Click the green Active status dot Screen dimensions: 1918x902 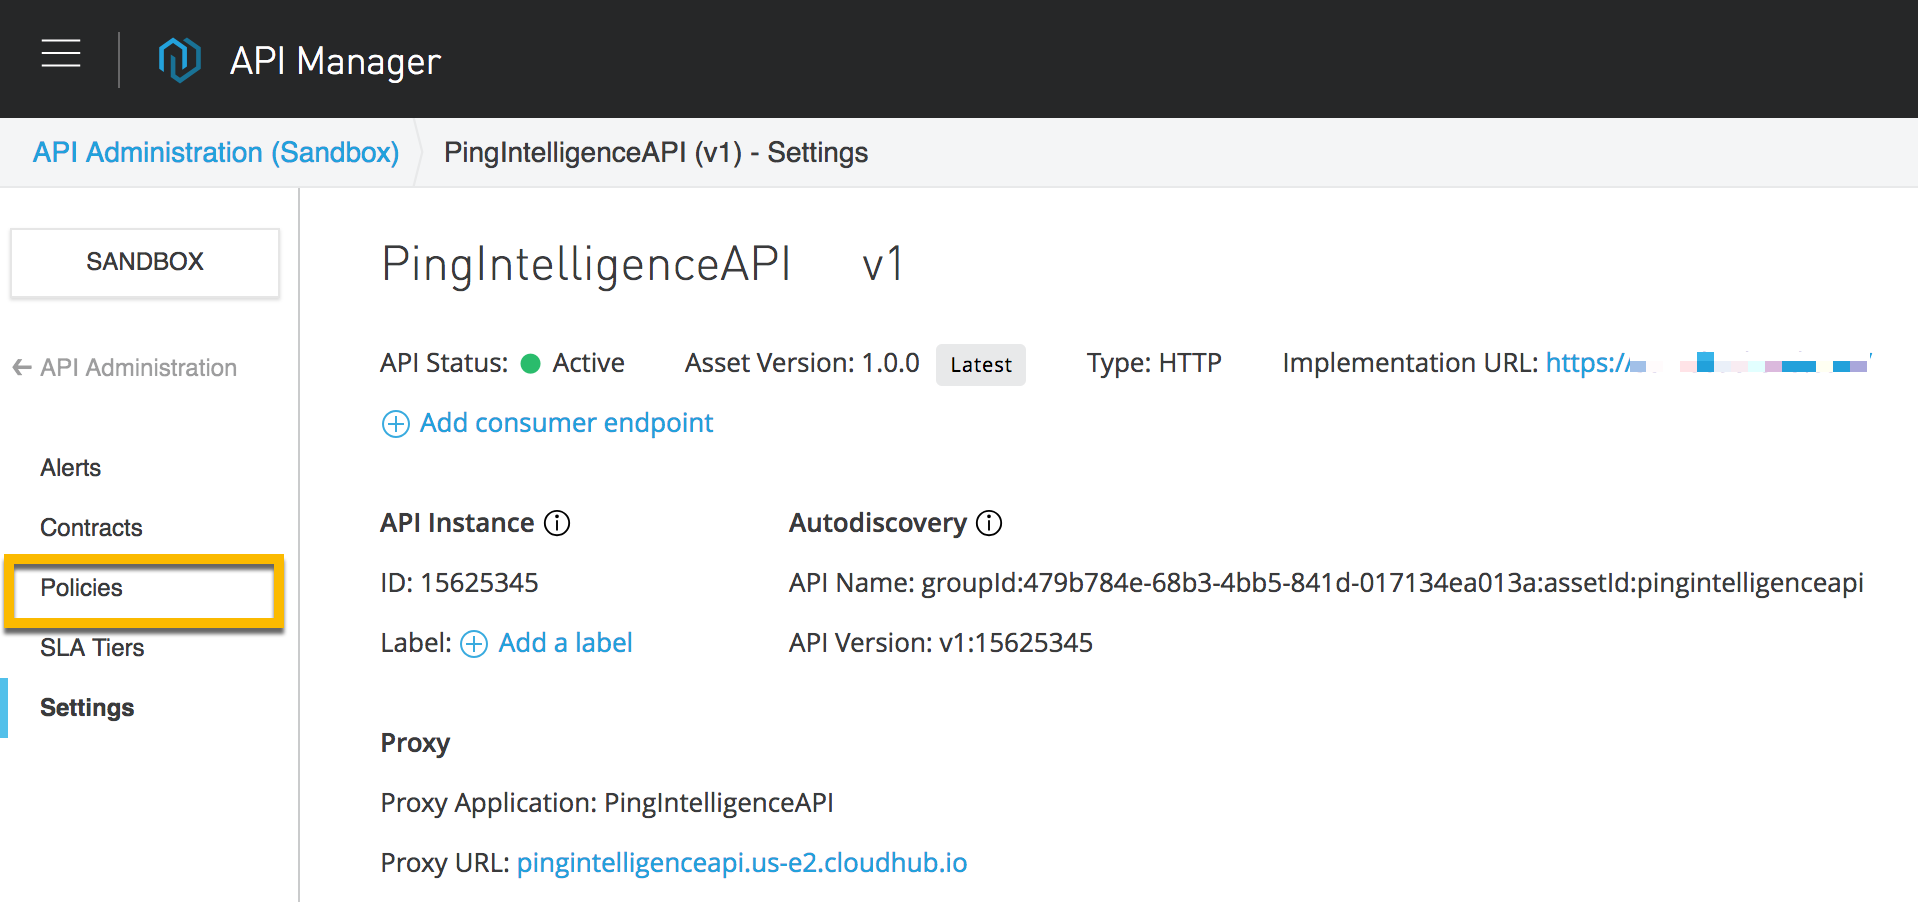click(531, 364)
